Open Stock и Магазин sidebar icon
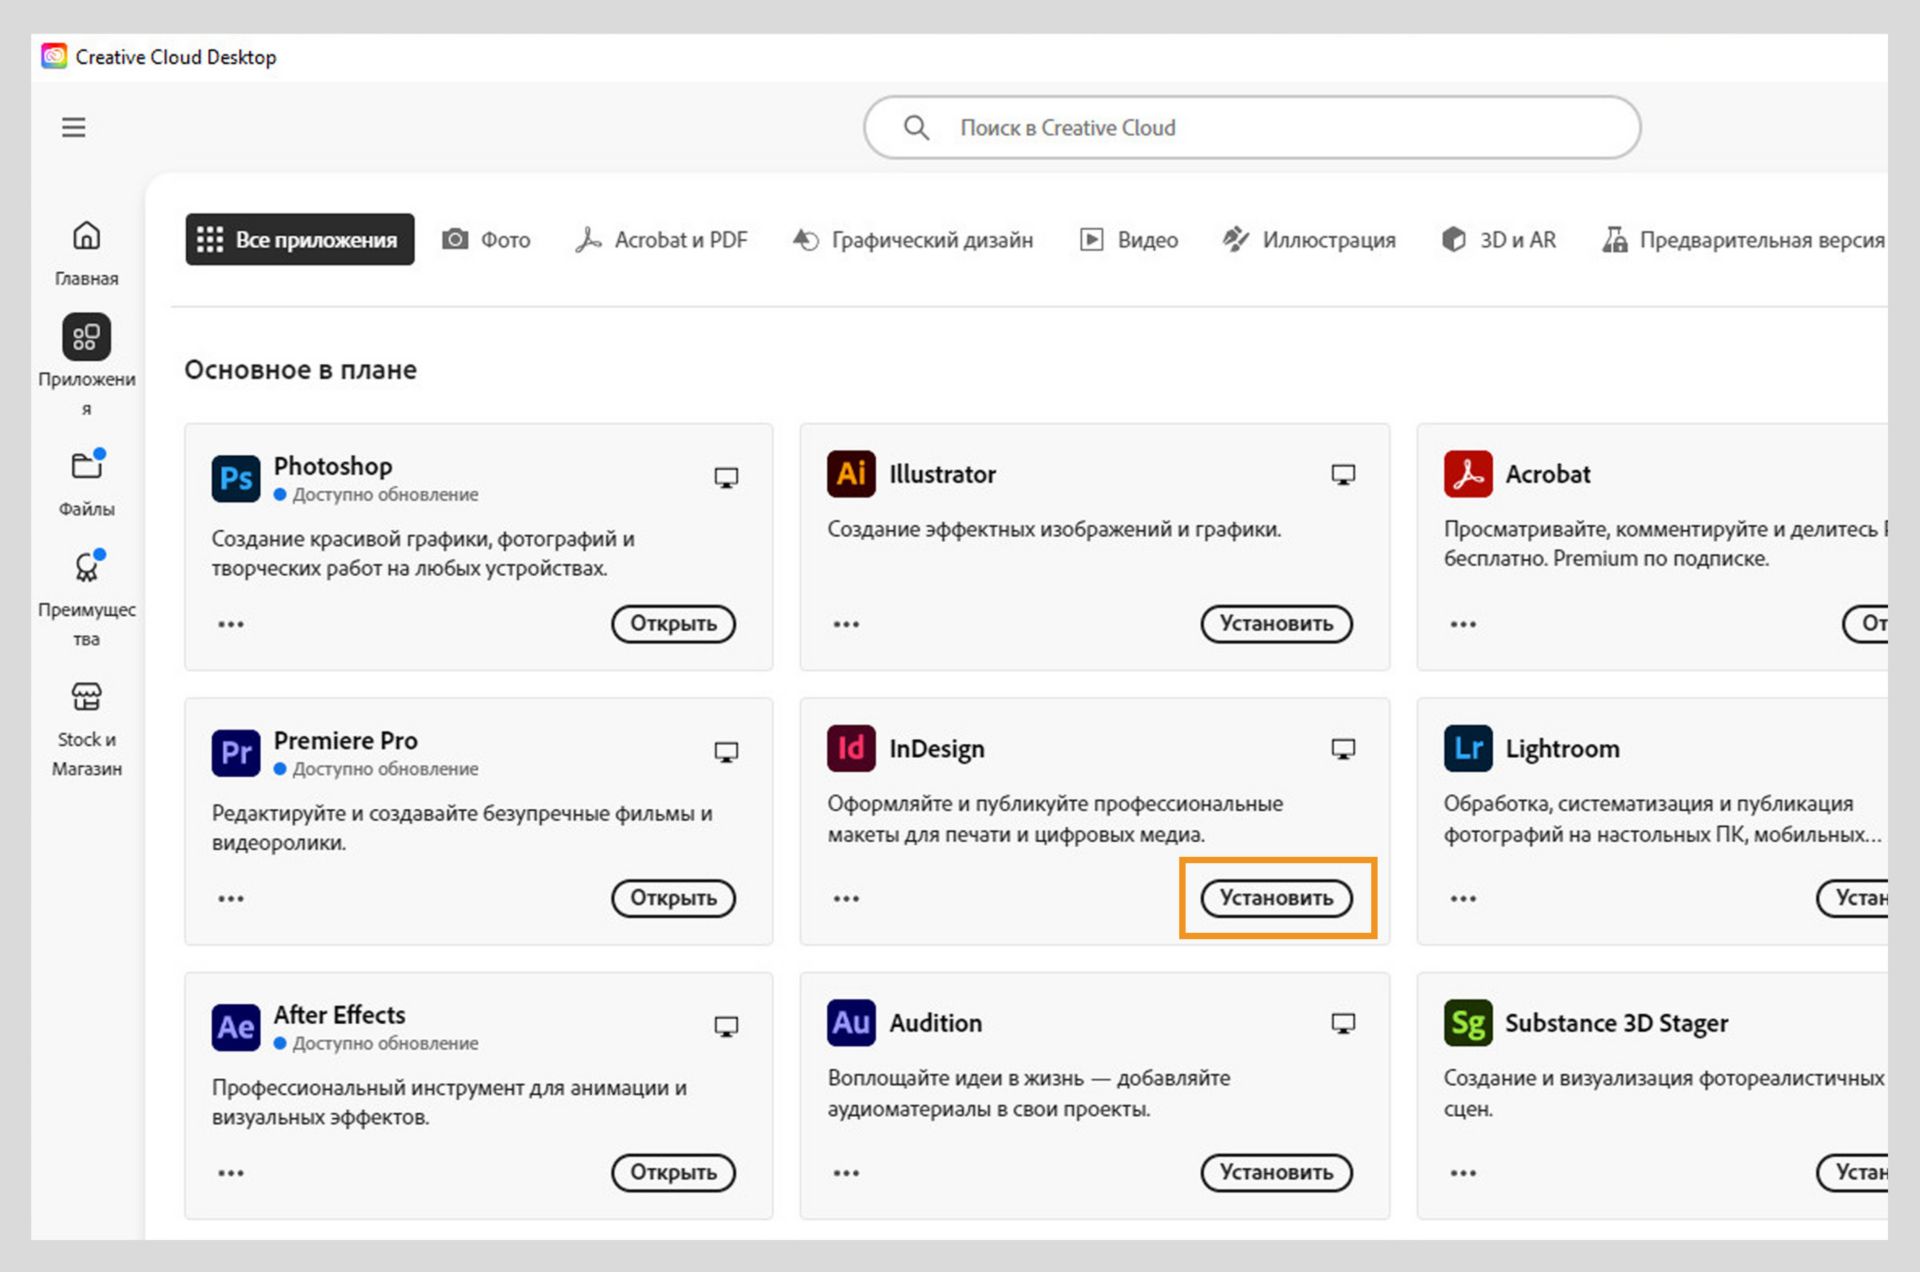This screenshot has height=1272, width=1920. pos(87,697)
